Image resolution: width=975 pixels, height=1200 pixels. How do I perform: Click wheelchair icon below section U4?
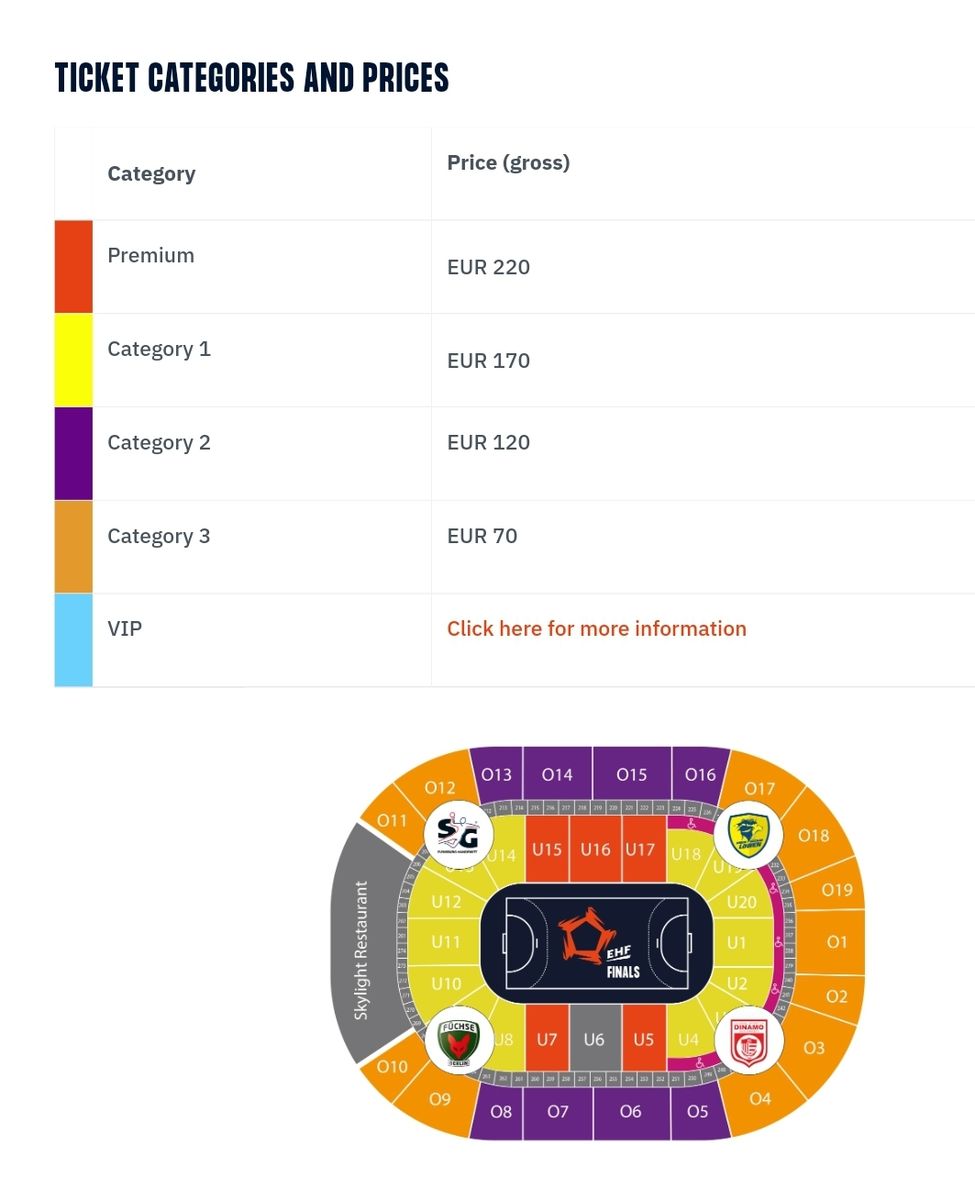[699, 1063]
